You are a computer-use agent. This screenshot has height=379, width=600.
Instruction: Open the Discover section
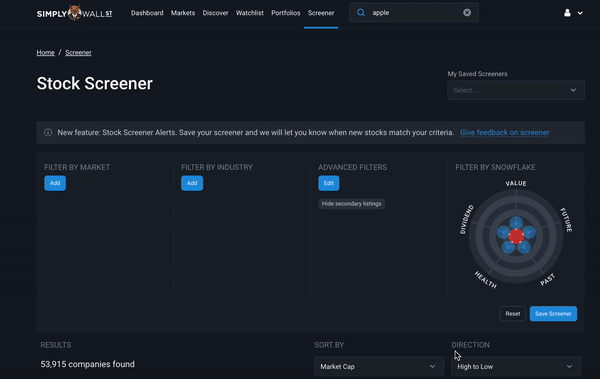(215, 13)
